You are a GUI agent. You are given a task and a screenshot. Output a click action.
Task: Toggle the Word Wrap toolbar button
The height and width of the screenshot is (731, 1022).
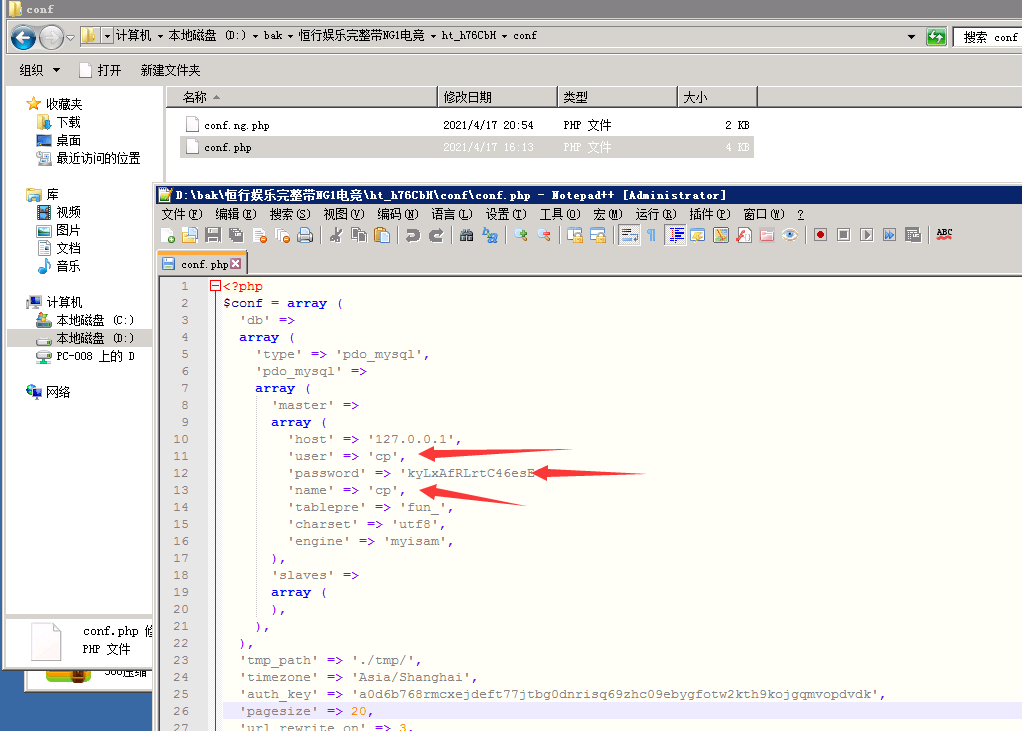pyautogui.click(x=628, y=235)
